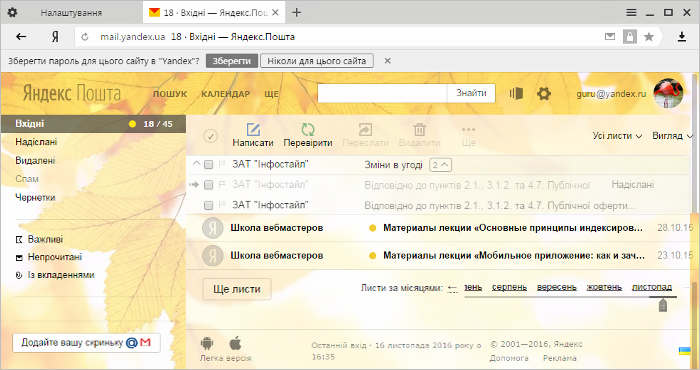The image size is (700, 370).
Task: Click the Перевірити refresh mail icon
Action: (308, 129)
